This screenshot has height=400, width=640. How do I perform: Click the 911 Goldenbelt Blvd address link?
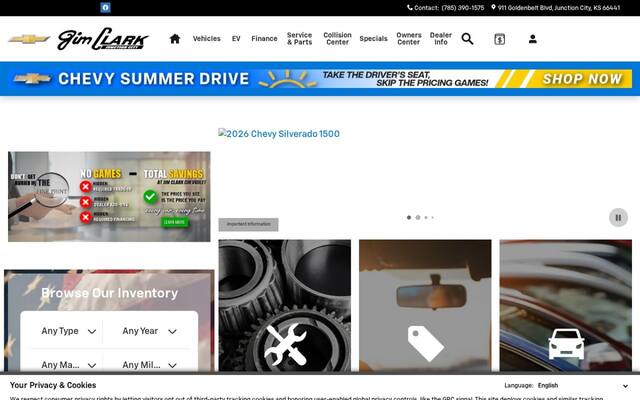click(x=558, y=8)
